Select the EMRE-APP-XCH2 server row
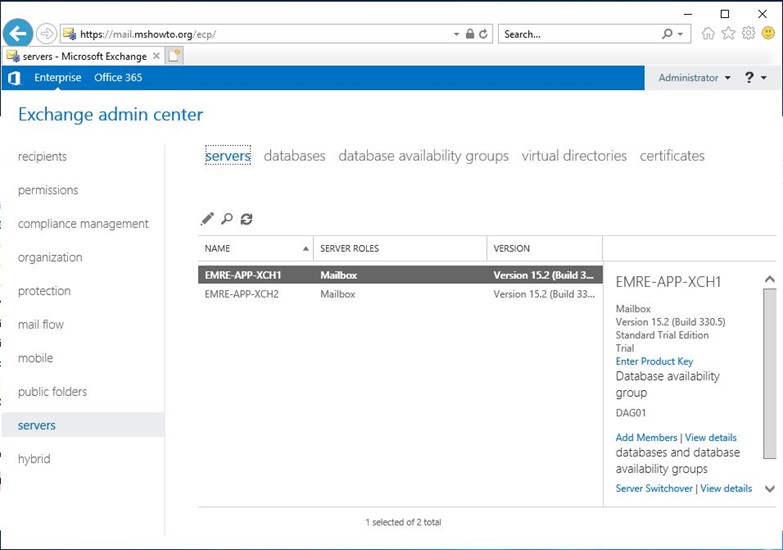783x550 pixels. tap(400, 294)
